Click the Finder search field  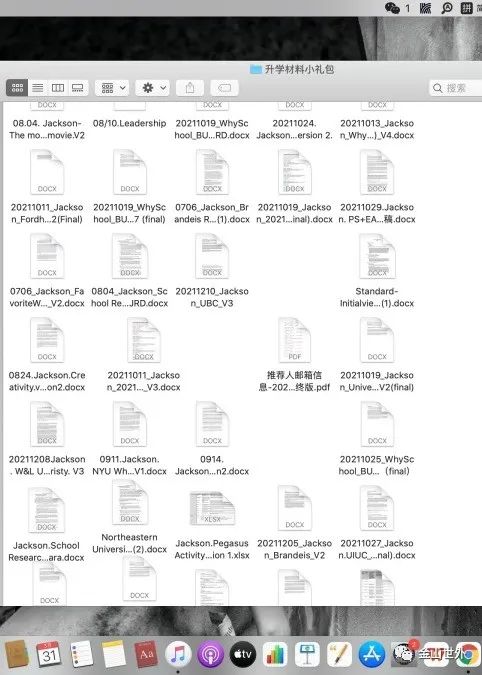pyautogui.click(x=455, y=88)
